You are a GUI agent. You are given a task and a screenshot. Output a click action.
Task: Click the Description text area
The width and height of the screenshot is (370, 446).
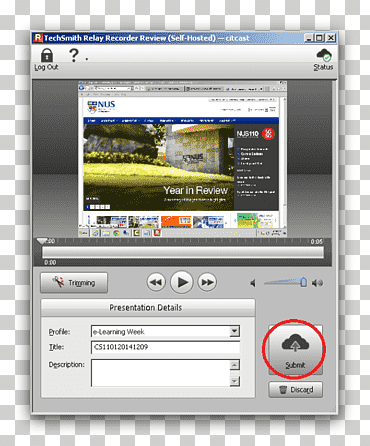coord(161,373)
